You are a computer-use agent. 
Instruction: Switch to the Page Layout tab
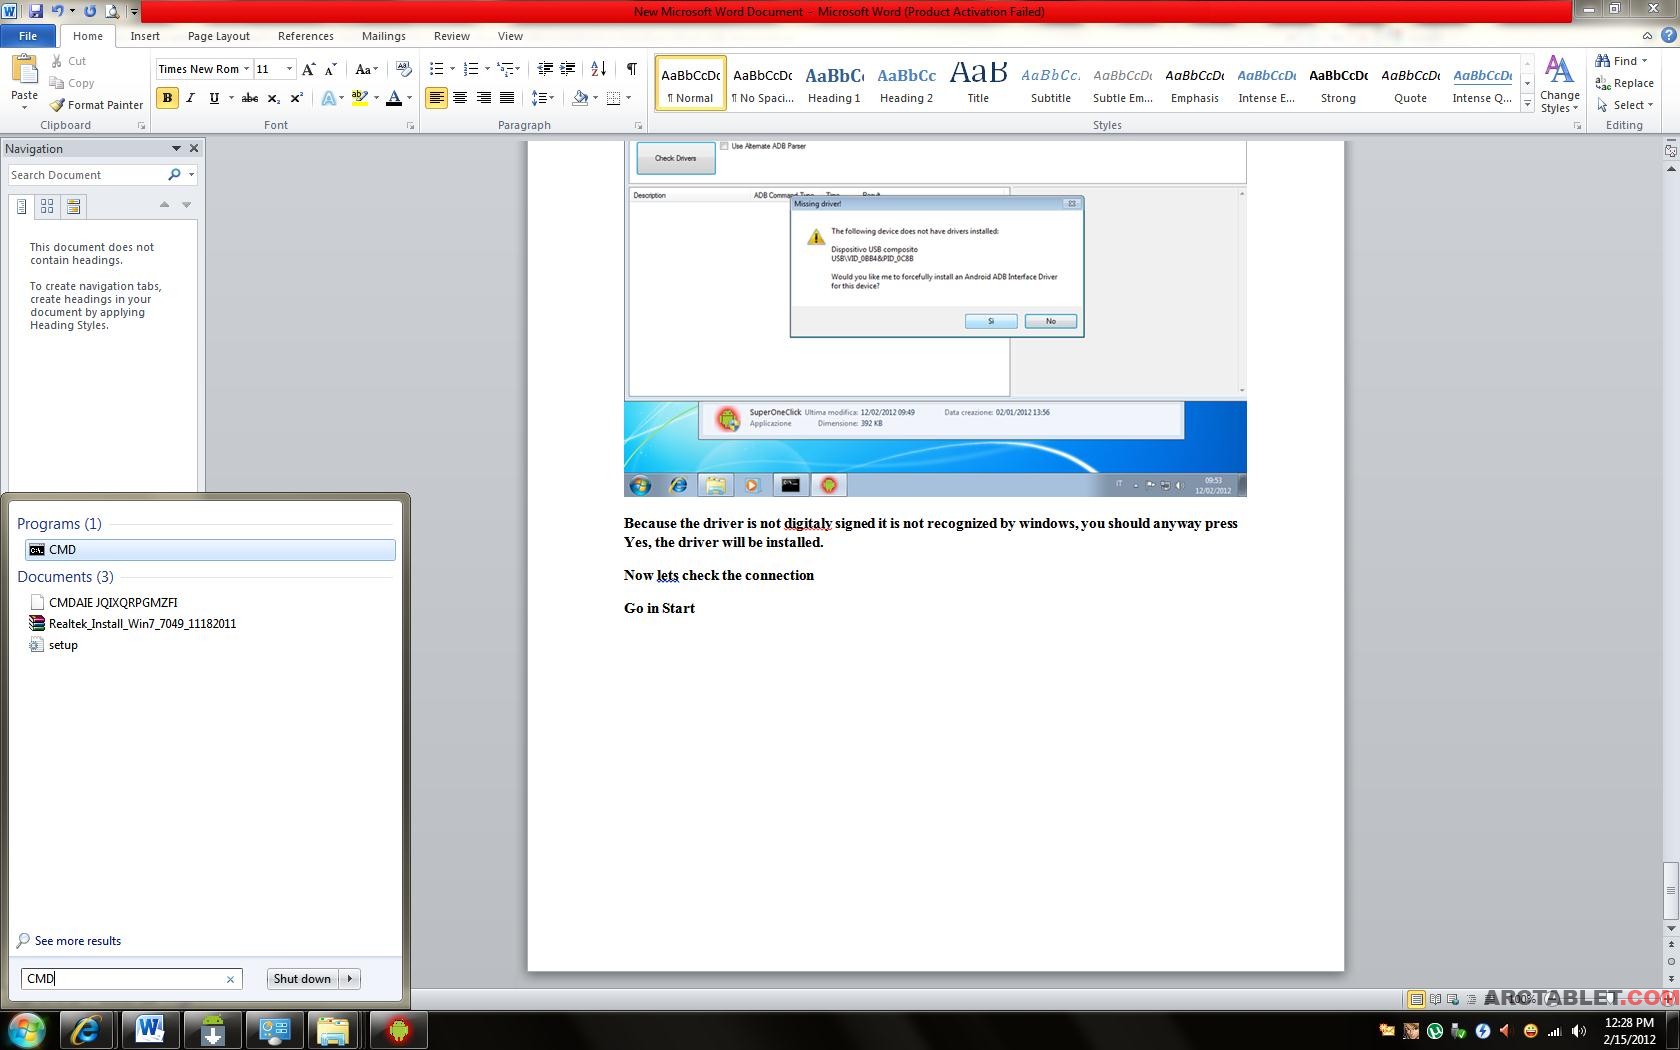coord(219,36)
